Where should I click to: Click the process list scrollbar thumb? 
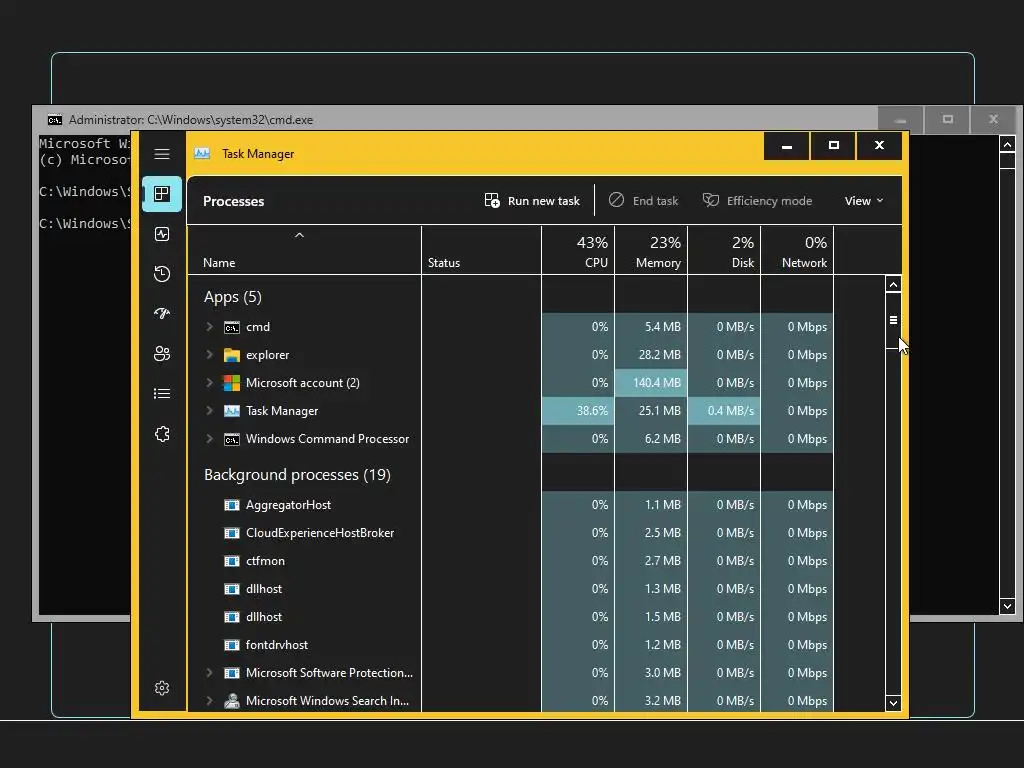[x=893, y=321]
